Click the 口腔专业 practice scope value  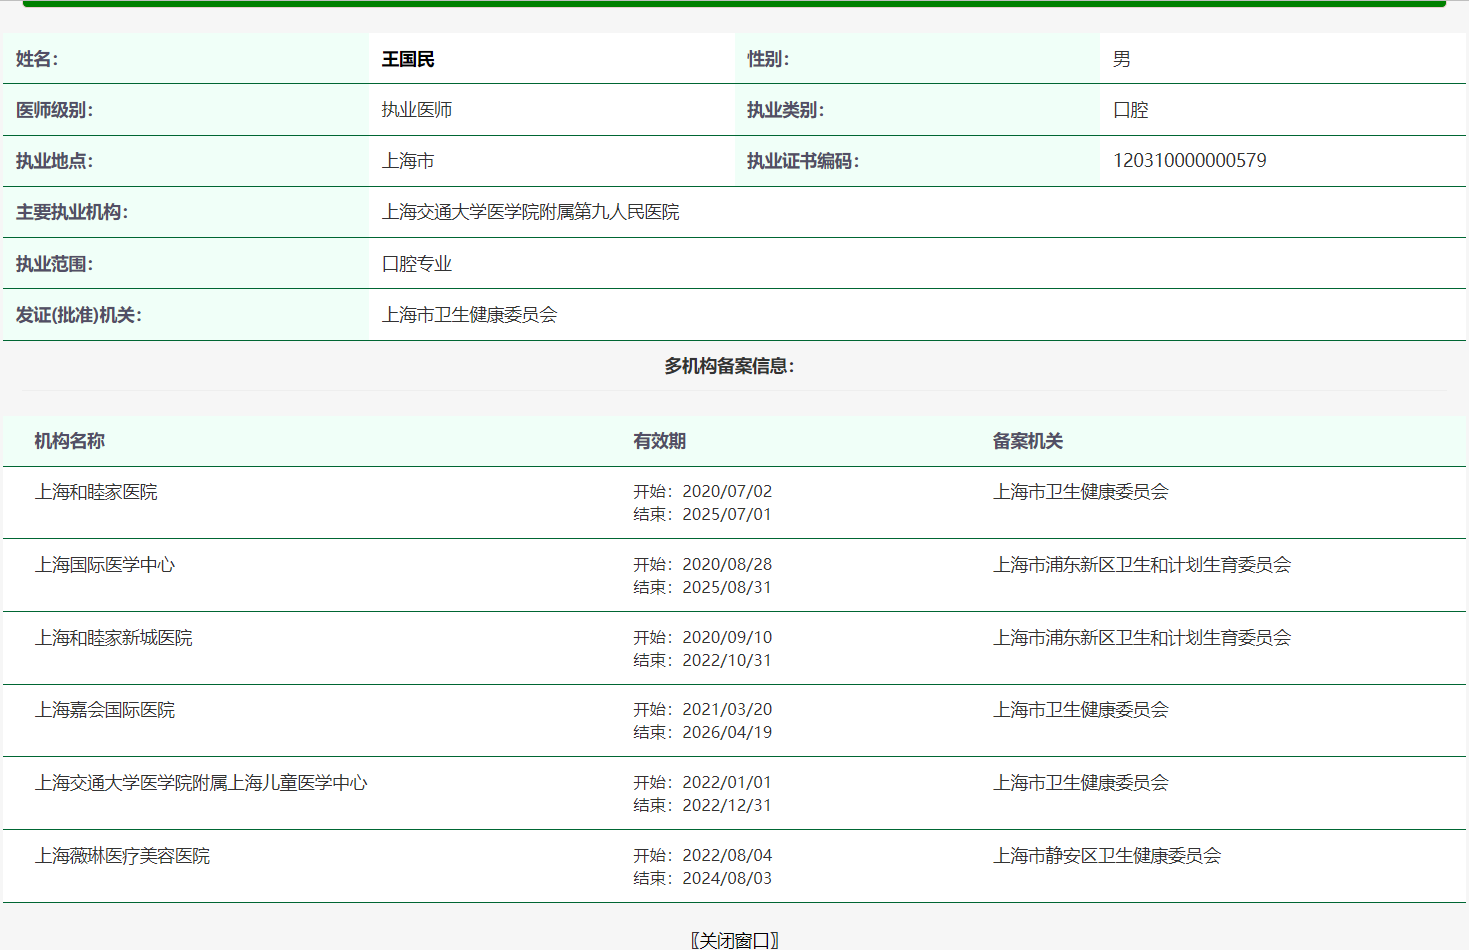coord(417,264)
